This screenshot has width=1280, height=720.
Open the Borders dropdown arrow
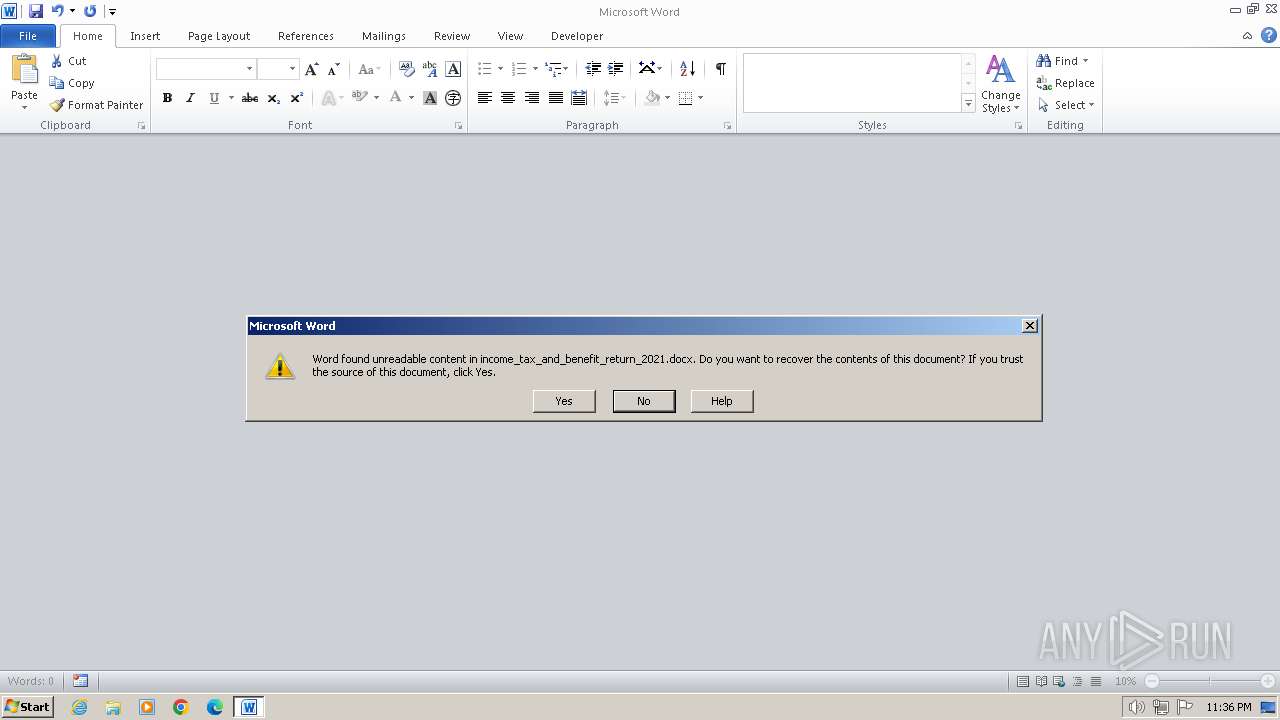[700, 98]
